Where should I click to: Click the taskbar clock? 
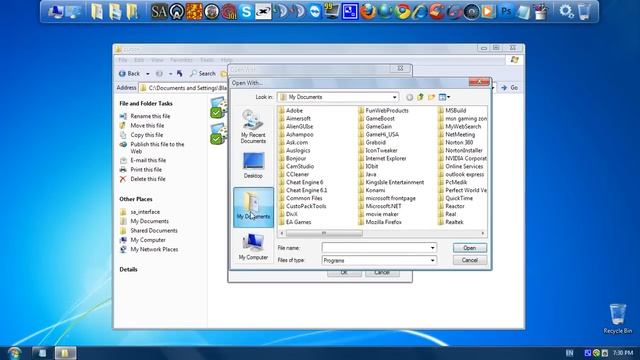coord(623,353)
